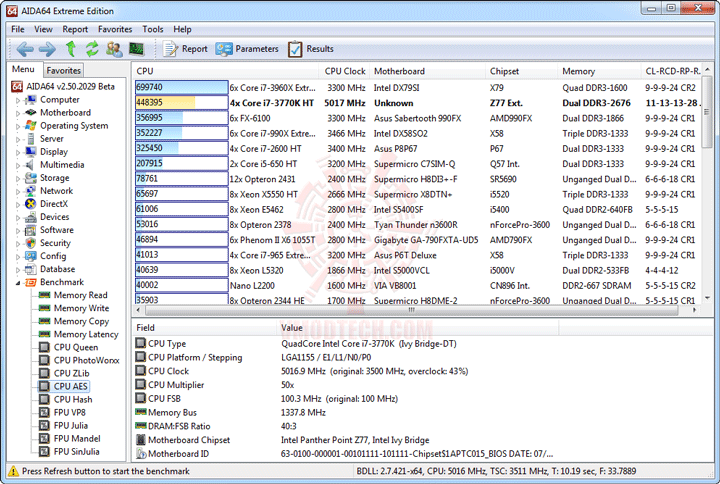This screenshot has height=484, width=720.
Task: Expand the Computer tree node
Action: coord(18,100)
